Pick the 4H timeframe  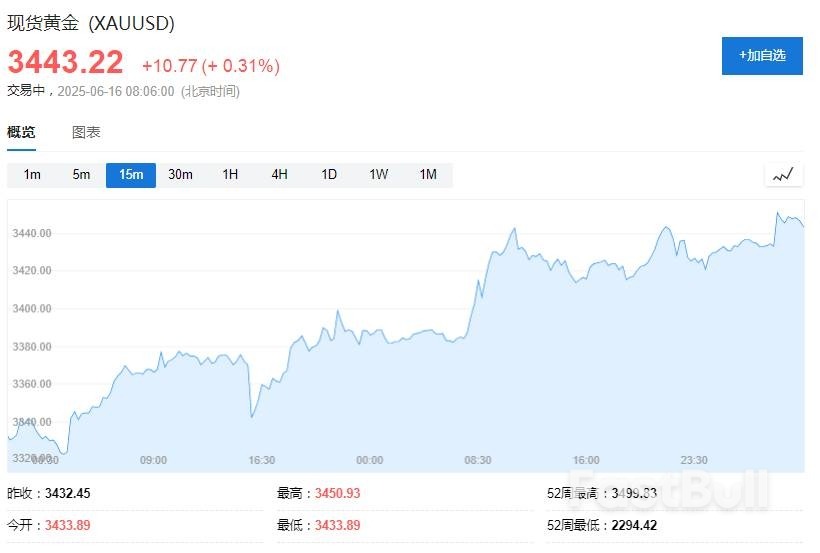[279, 175]
